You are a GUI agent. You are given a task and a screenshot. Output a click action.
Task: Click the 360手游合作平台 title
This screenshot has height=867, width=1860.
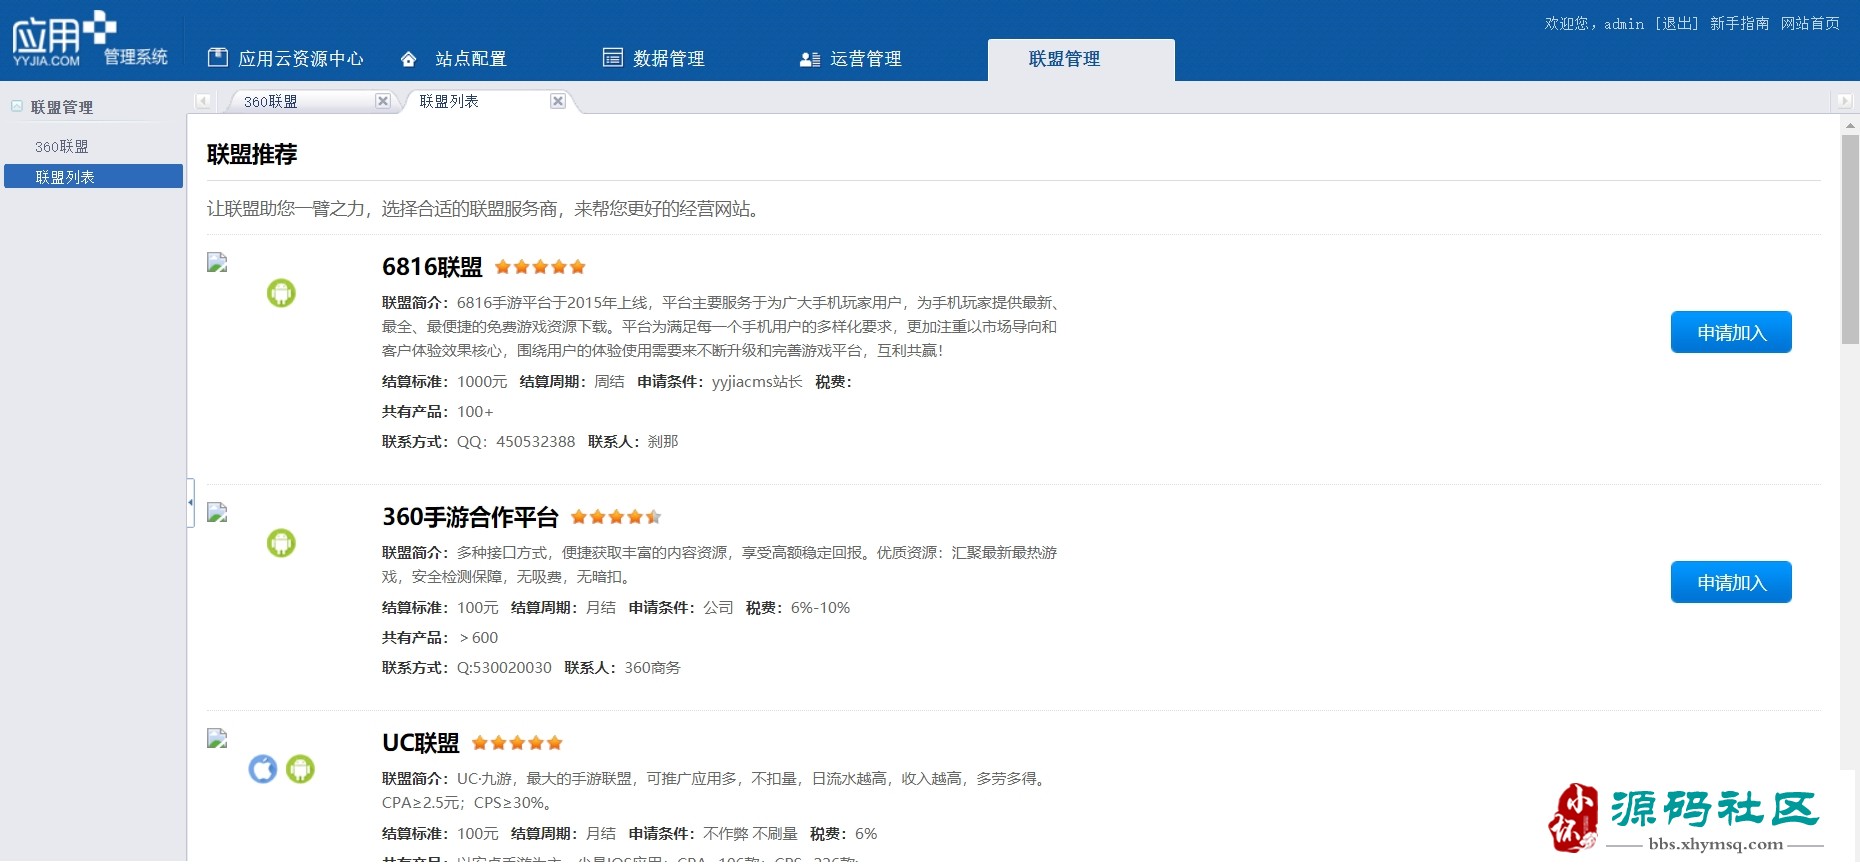pos(470,517)
